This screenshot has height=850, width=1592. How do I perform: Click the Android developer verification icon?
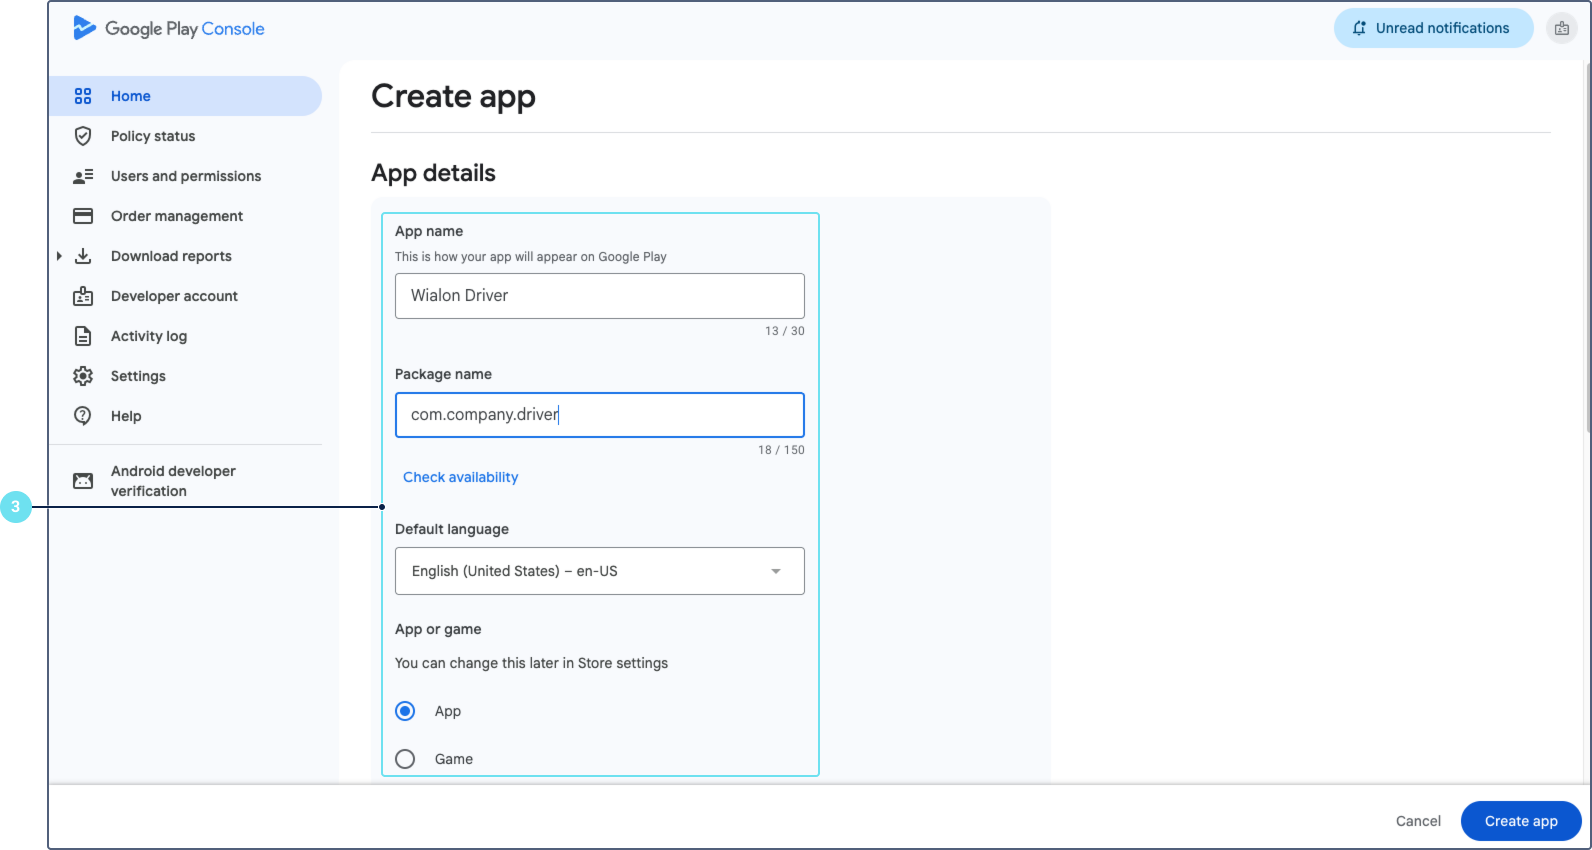[83, 481]
